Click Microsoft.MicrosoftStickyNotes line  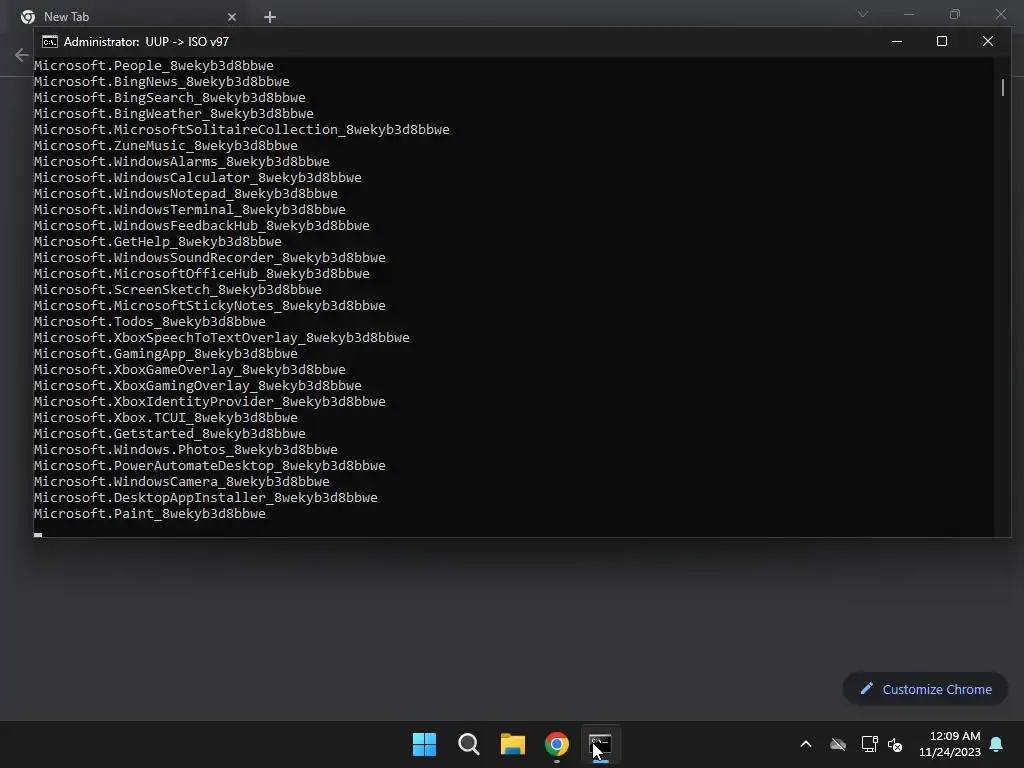[210, 306]
